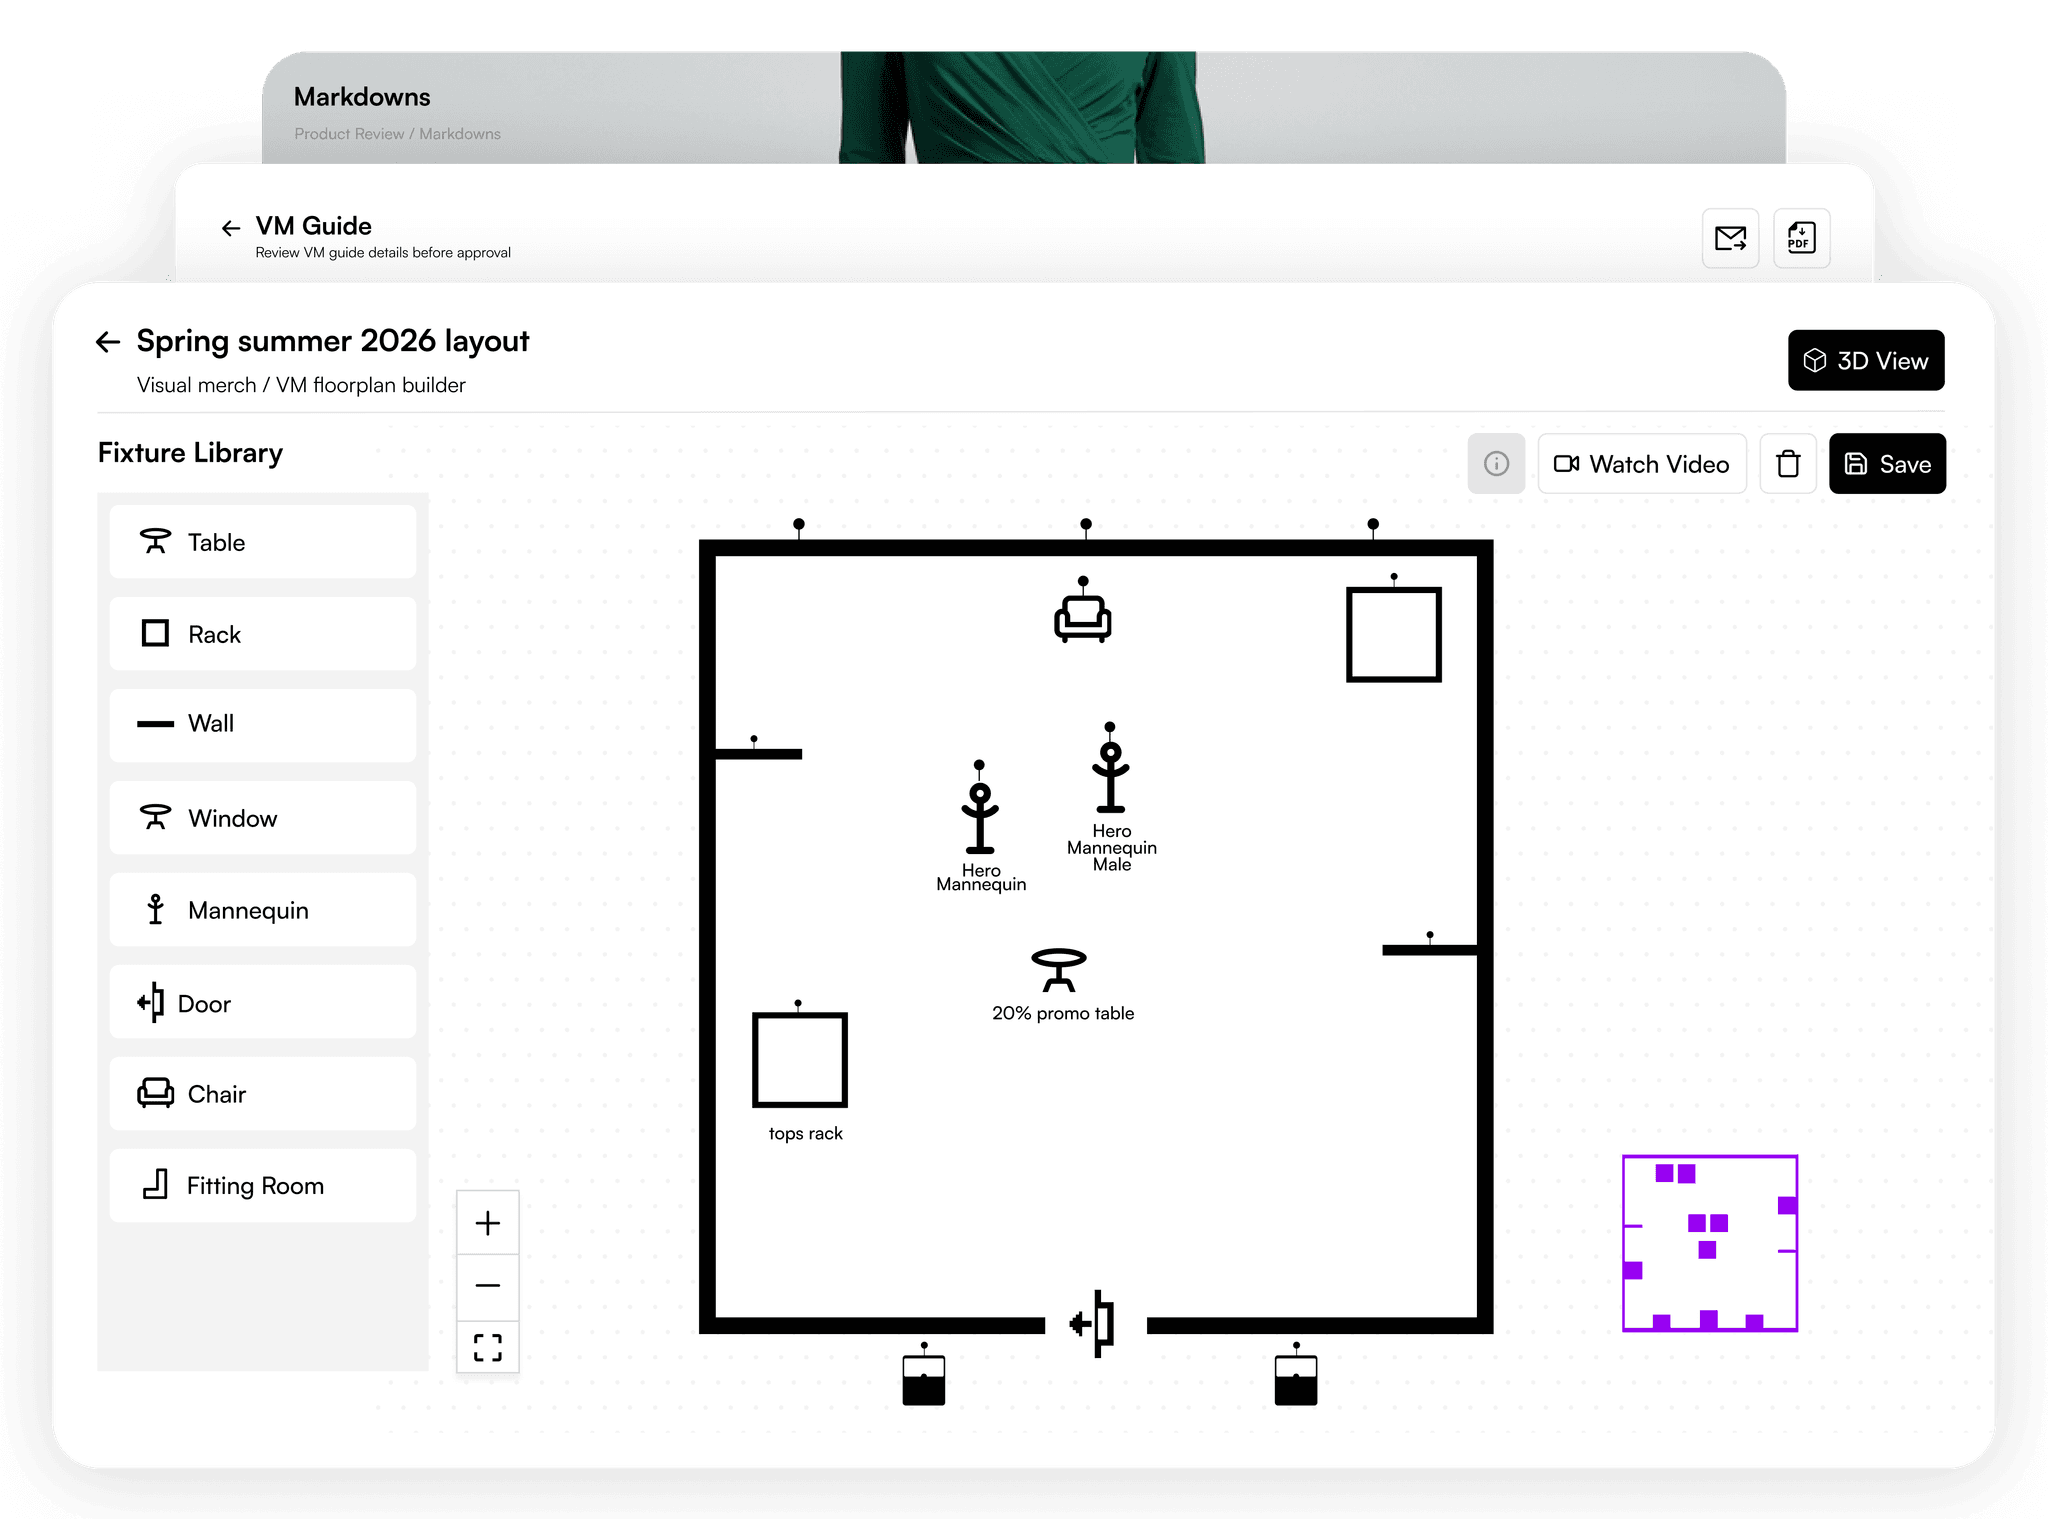Select the Hero Mannequin Male figure
2048x1519 pixels.
[1110, 778]
